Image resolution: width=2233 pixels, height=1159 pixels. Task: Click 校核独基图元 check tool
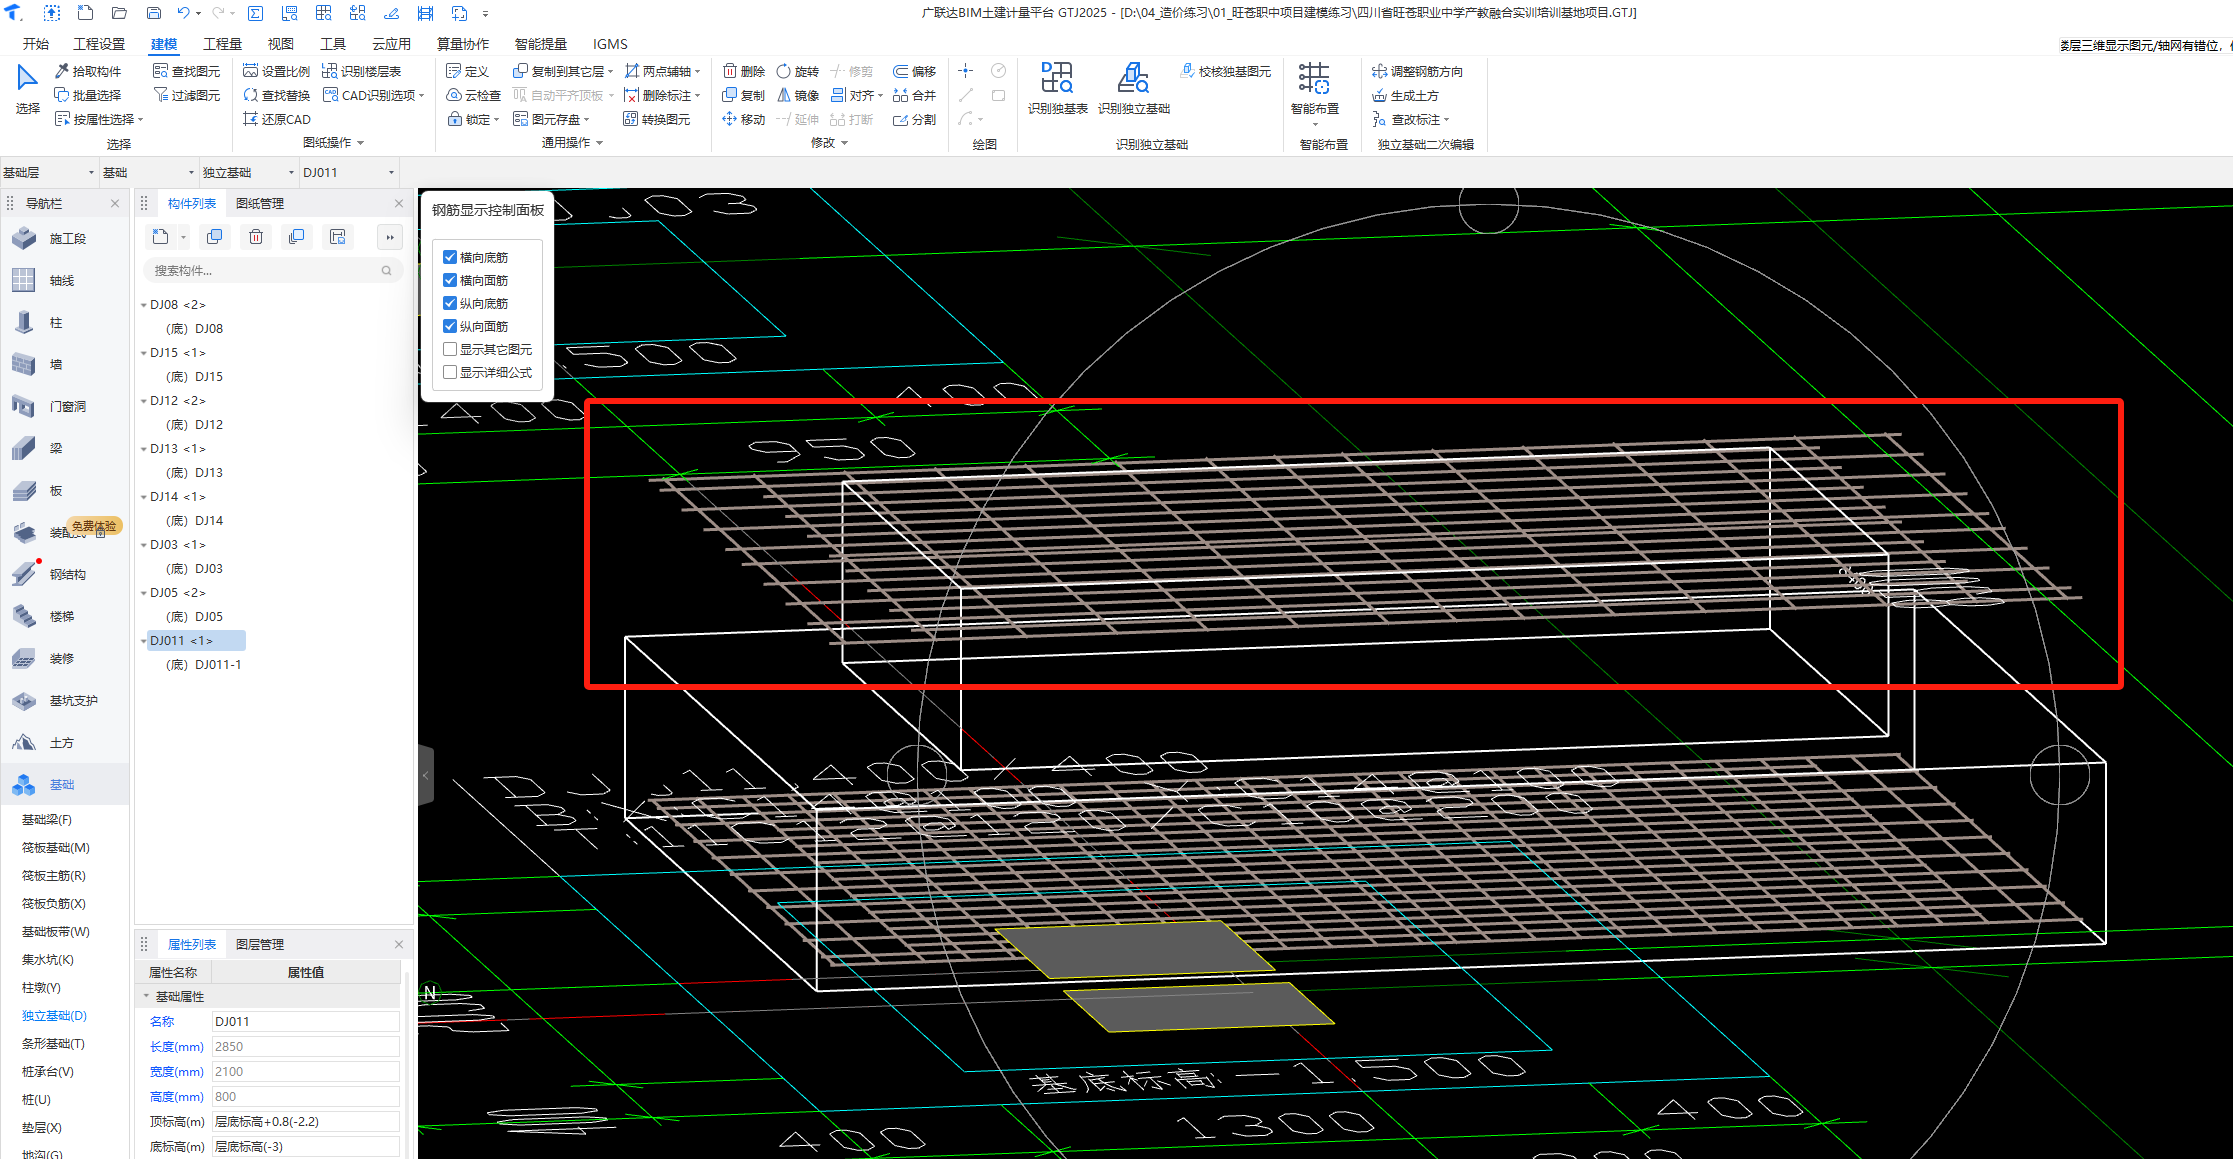point(1225,71)
